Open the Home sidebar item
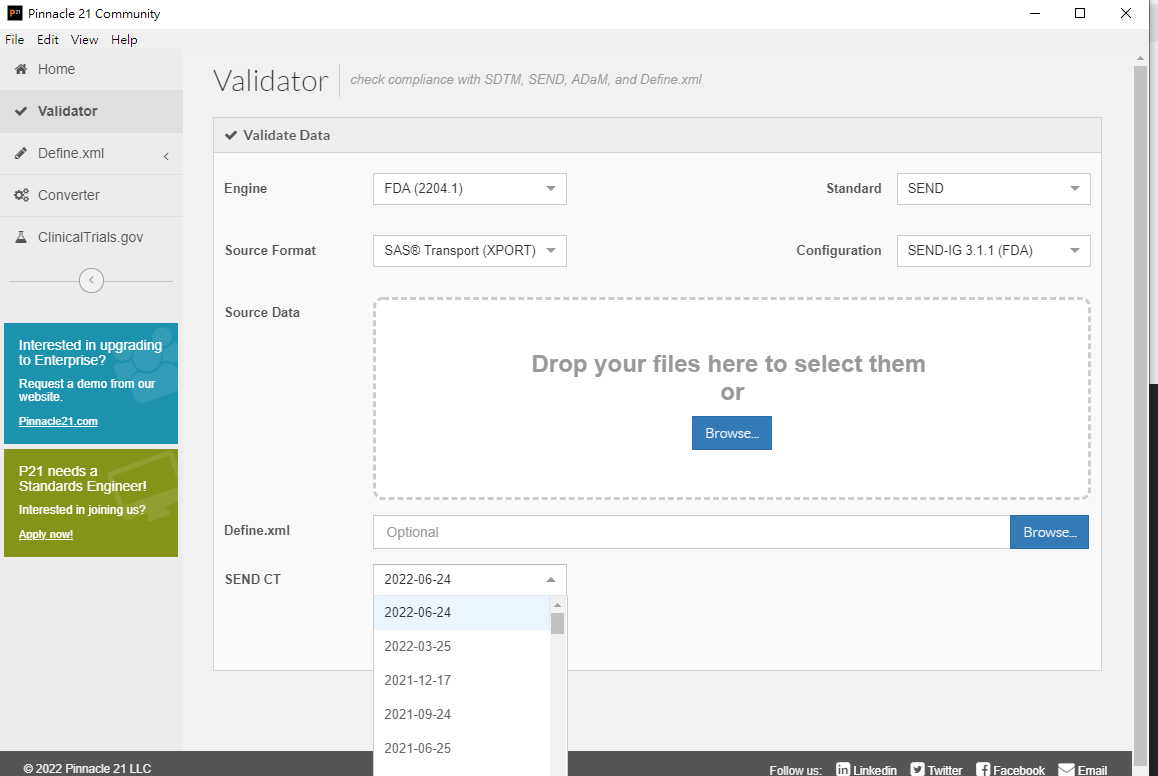This screenshot has height=776, width=1158. point(92,69)
